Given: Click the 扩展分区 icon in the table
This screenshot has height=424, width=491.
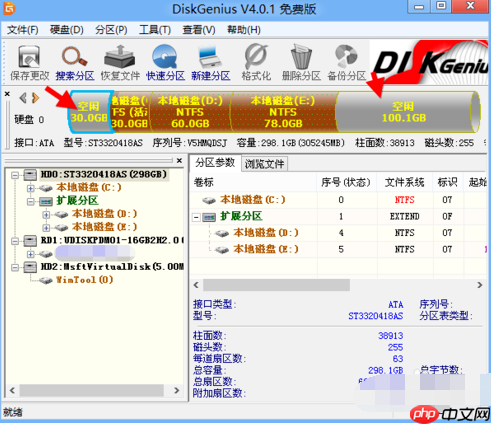Looking at the screenshot, I should pyautogui.click(x=209, y=217).
